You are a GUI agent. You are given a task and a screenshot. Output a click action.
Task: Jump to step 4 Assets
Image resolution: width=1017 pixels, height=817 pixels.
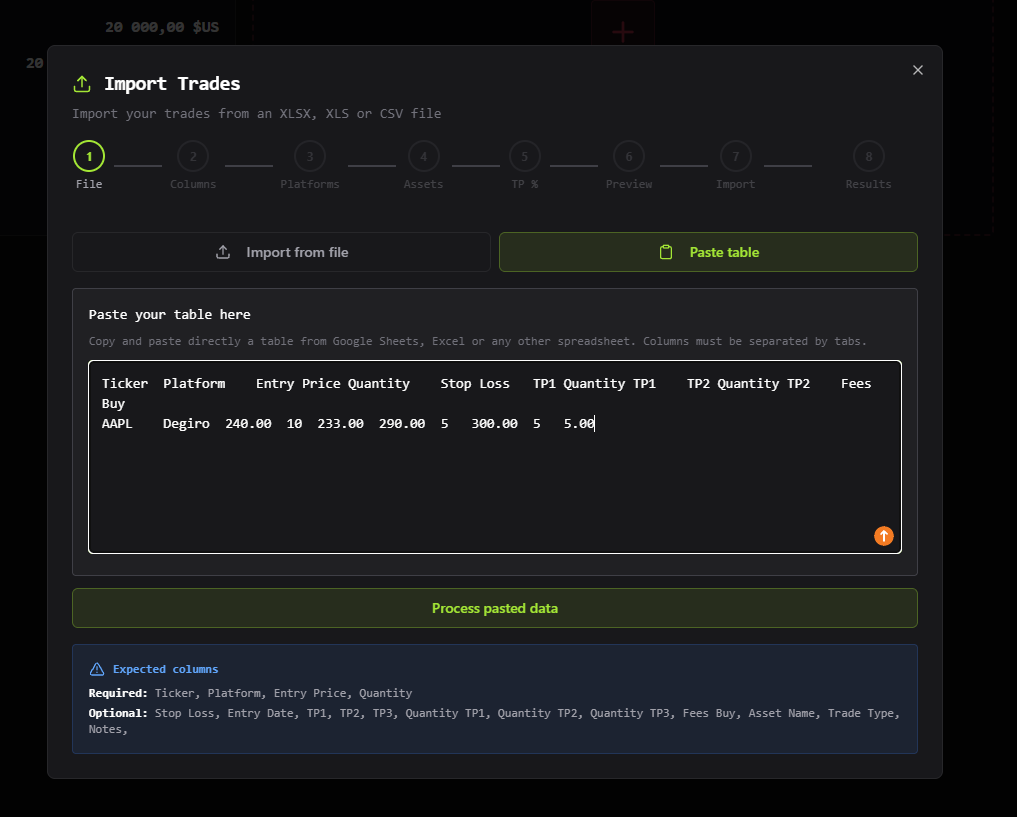click(x=423, y=157)
